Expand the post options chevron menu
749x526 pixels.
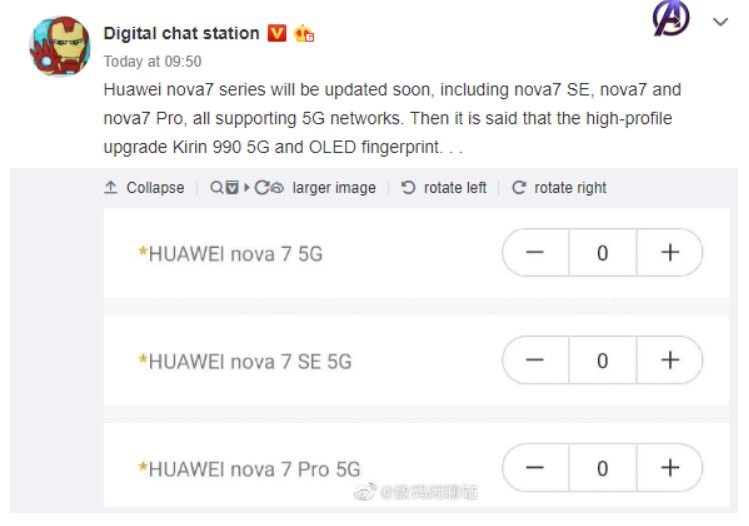[720, 21]
